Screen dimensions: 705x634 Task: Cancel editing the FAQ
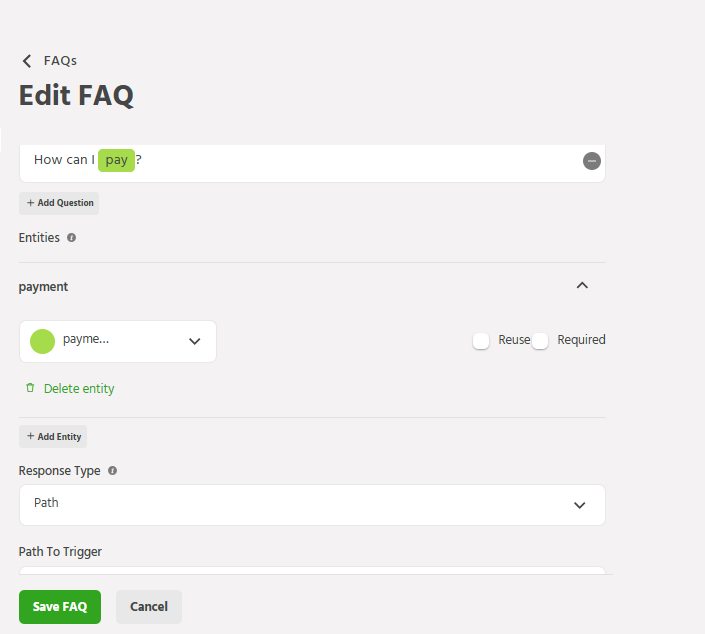[x=149, y=606]
